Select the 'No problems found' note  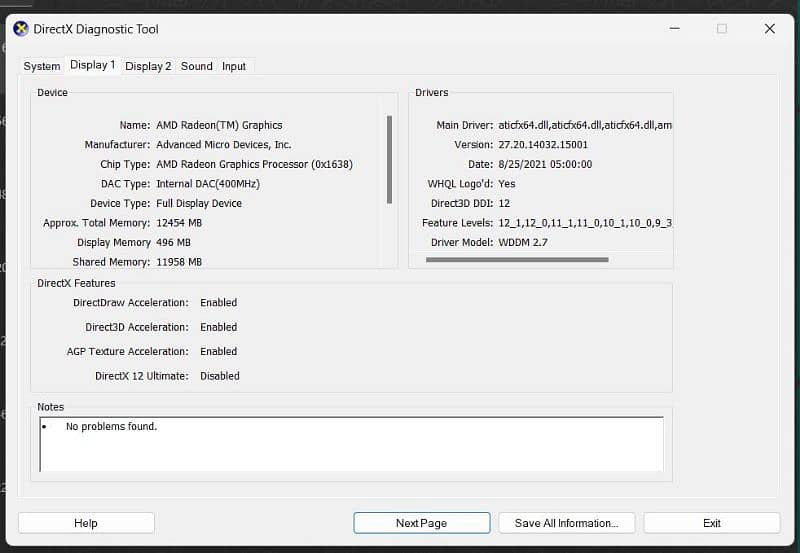(x=111, y=427)
